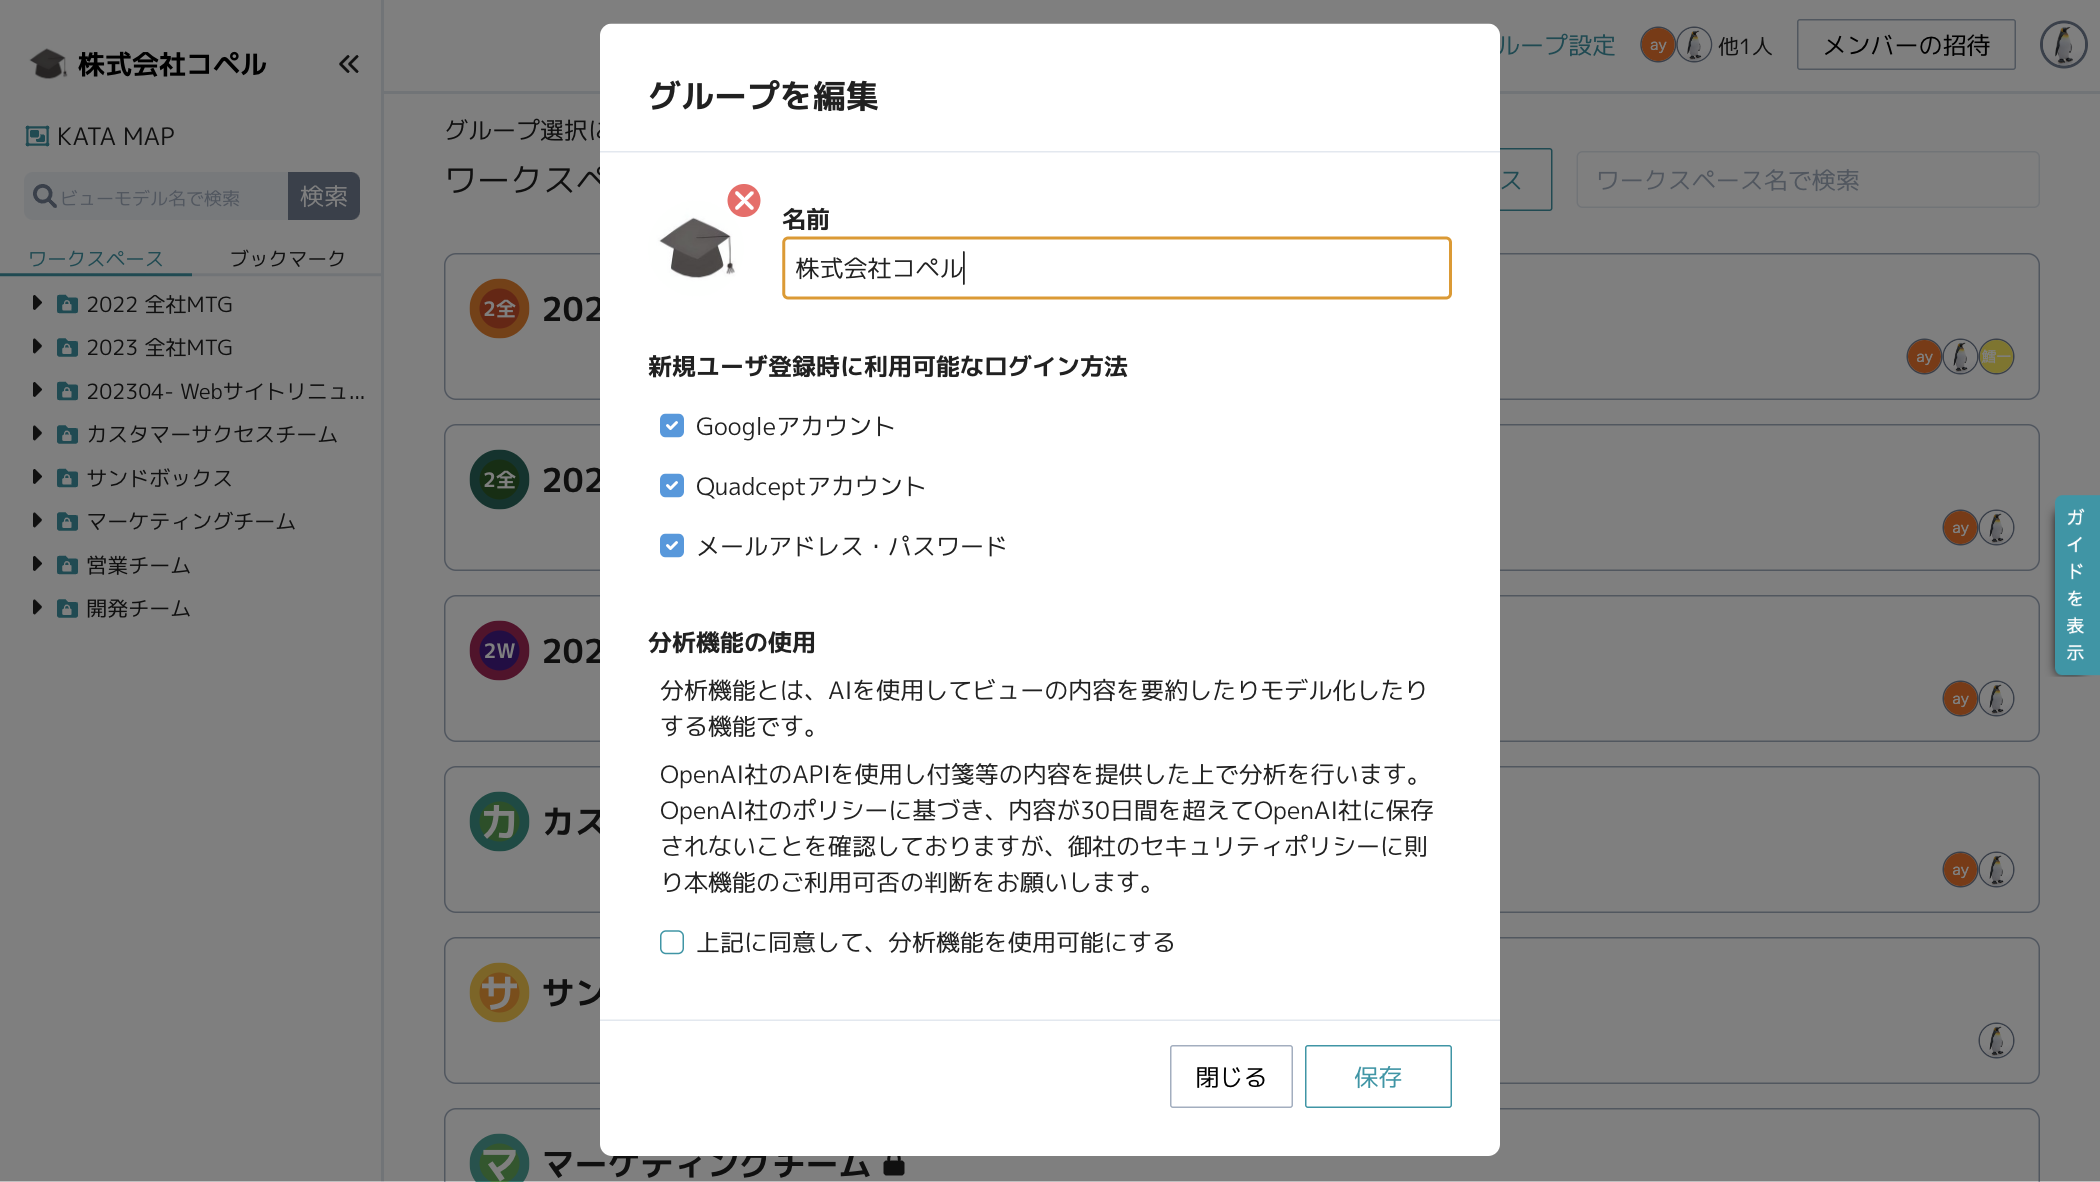
Task: Click the yellow avatar in first workspace card
Action: pos(1996,357)
